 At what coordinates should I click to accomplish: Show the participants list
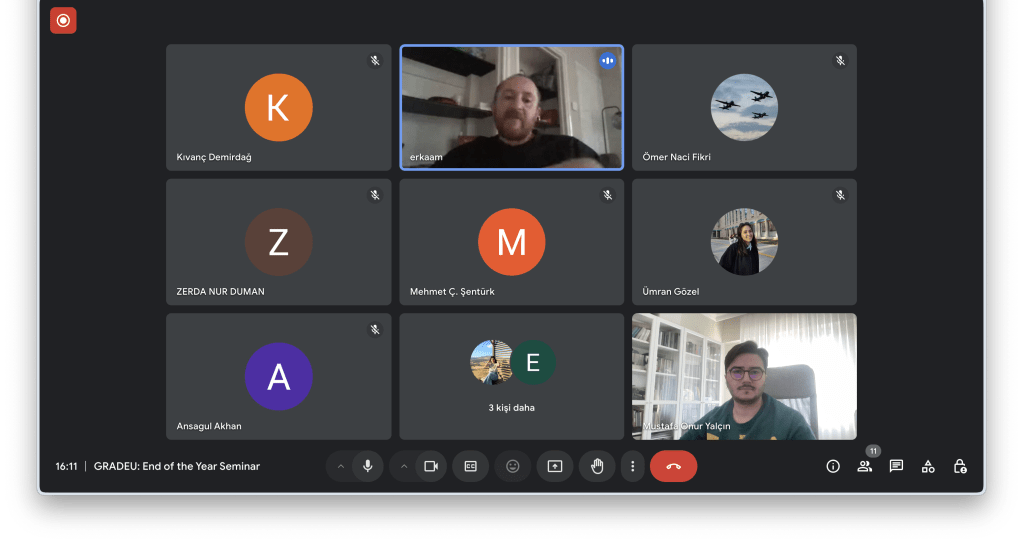coord(864,466)
